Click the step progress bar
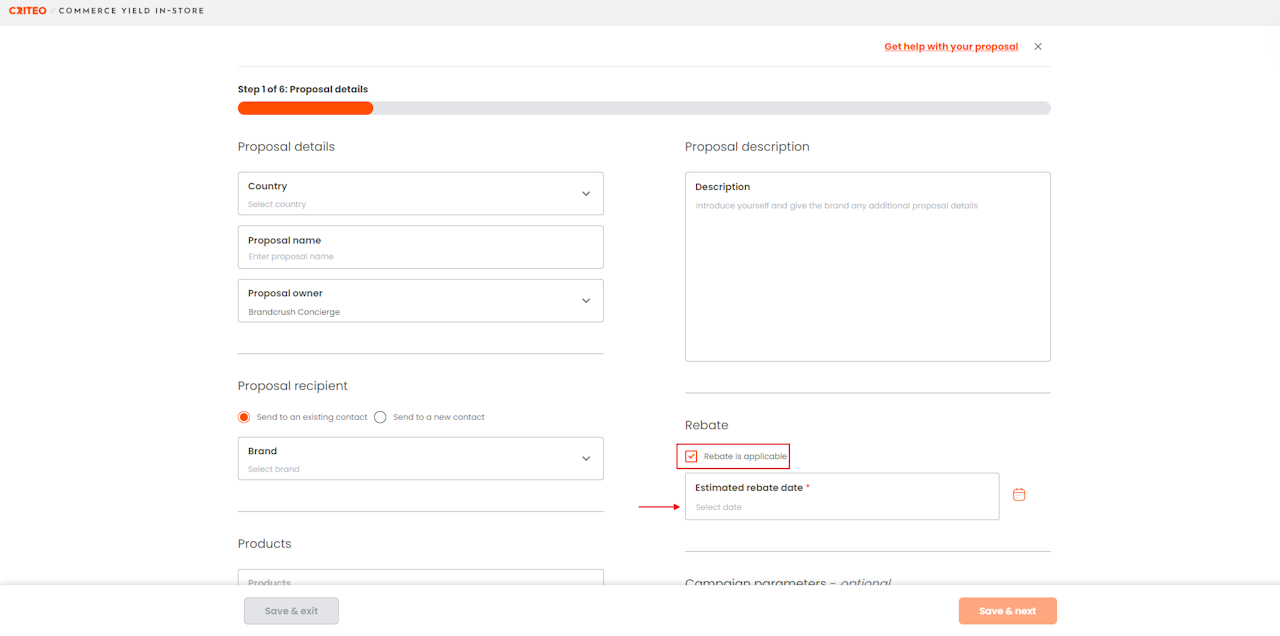 click(644, 108)
